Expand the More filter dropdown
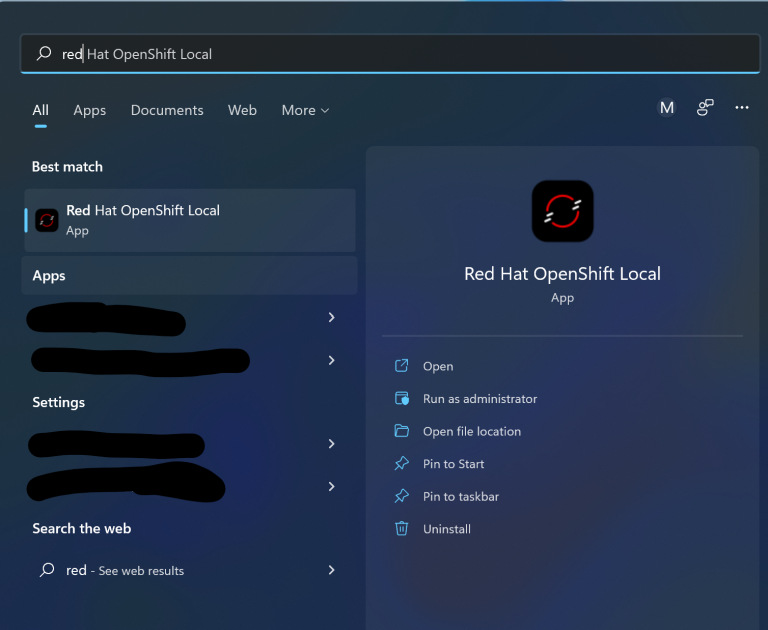This screenshot has width=768, height=630. [305, 111]
